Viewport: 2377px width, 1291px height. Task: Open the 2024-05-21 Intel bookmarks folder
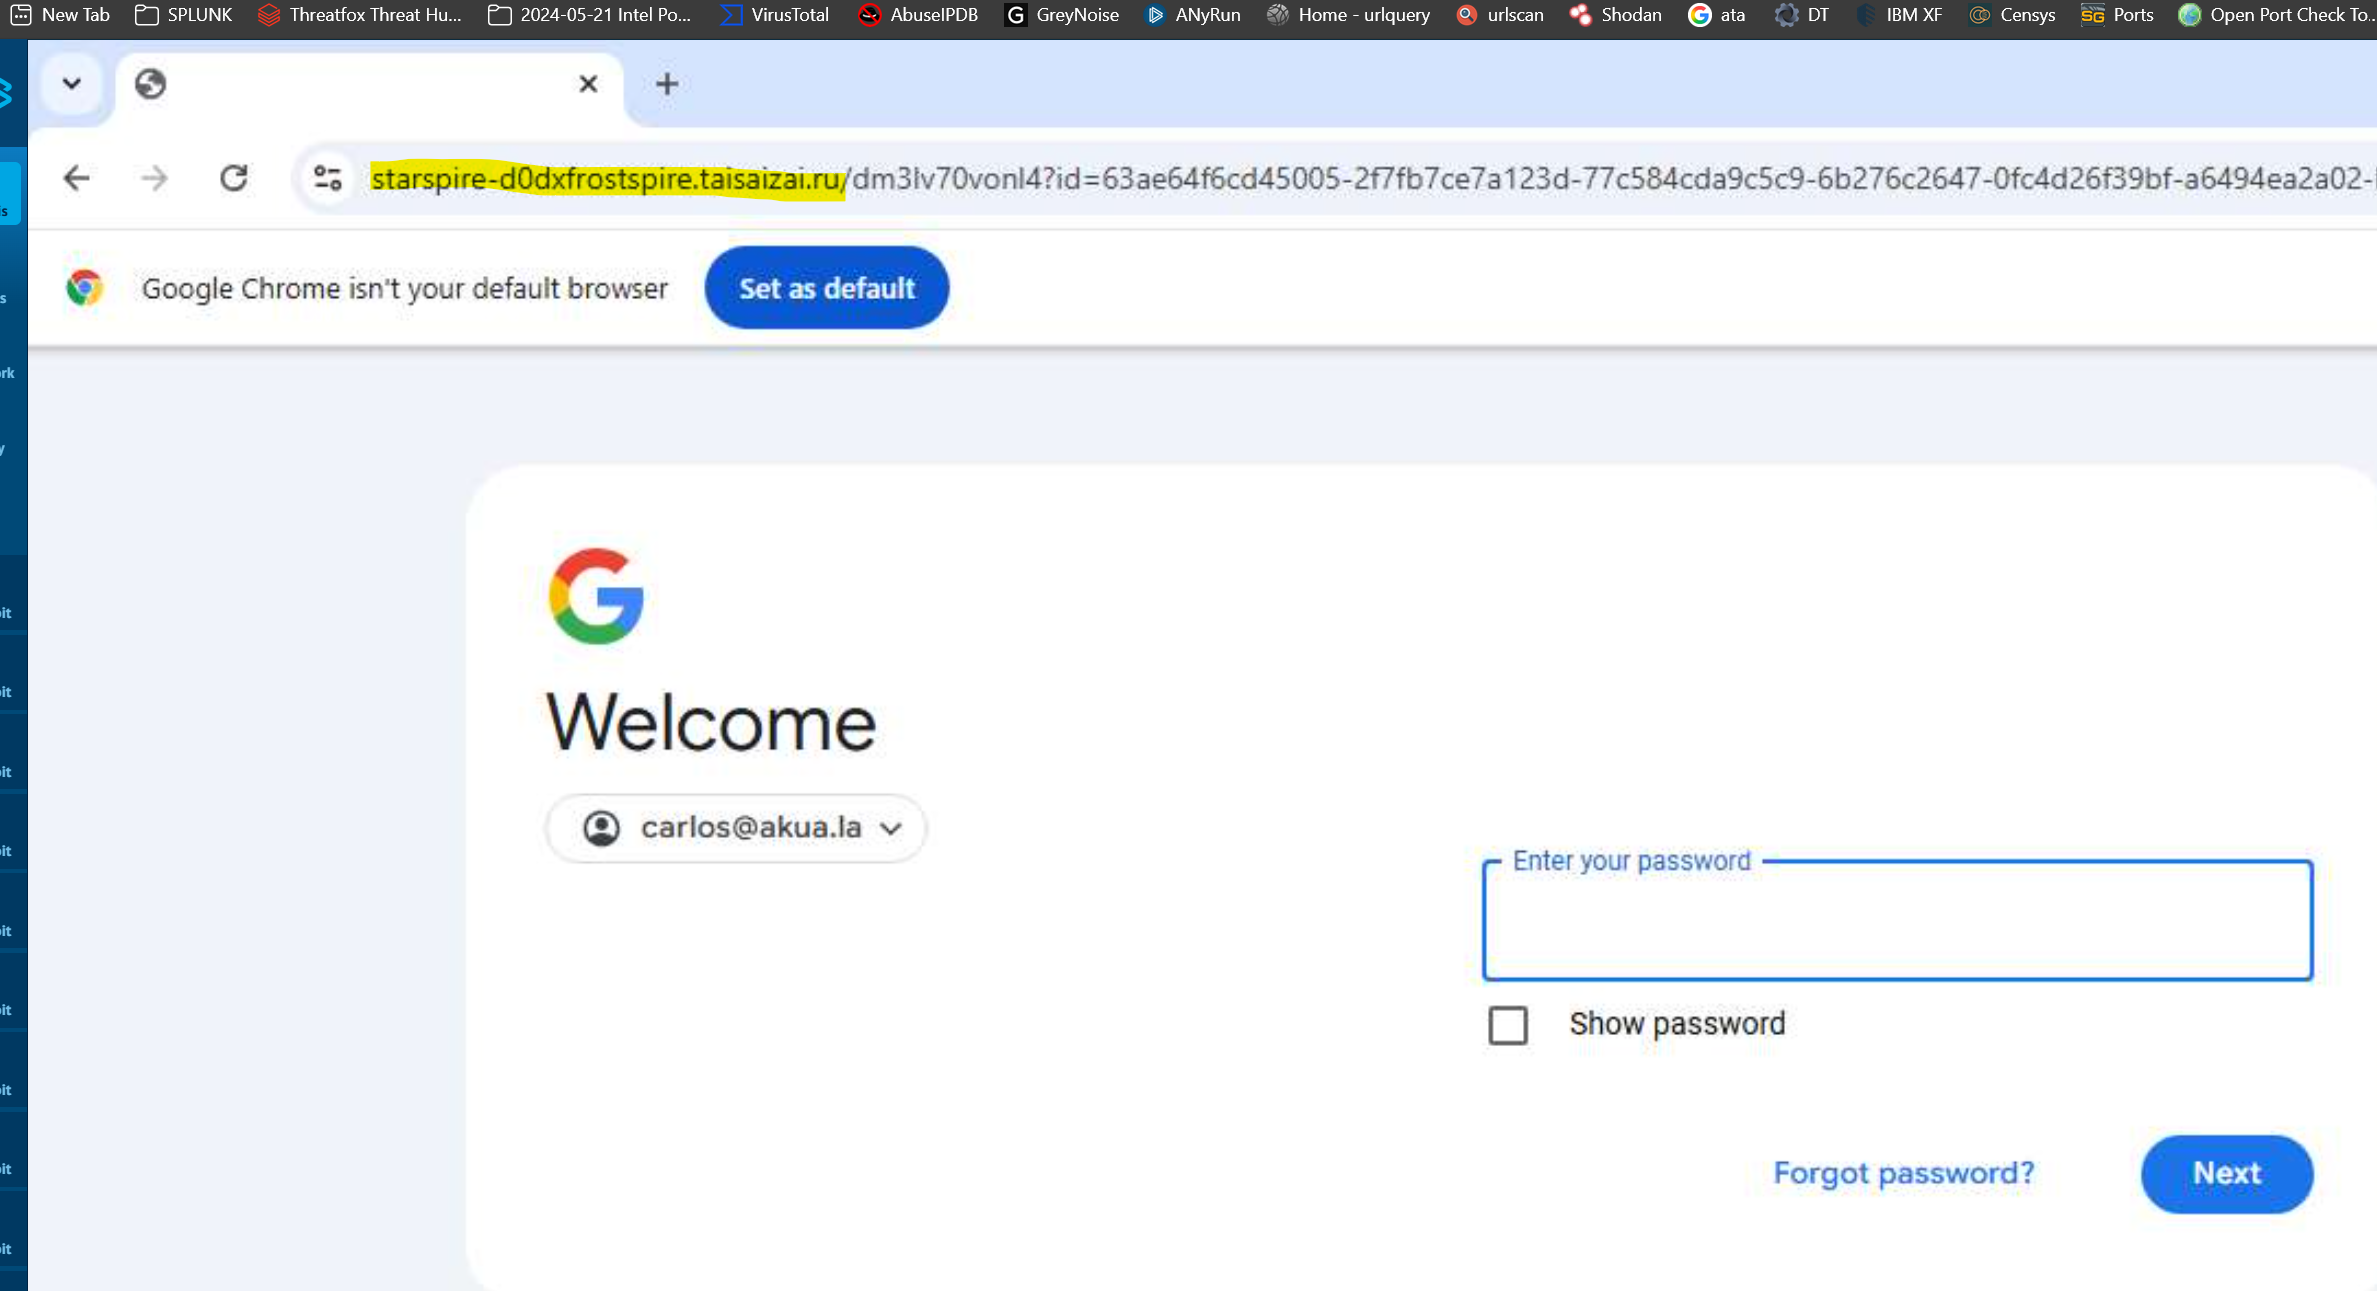tap(590, 15)
